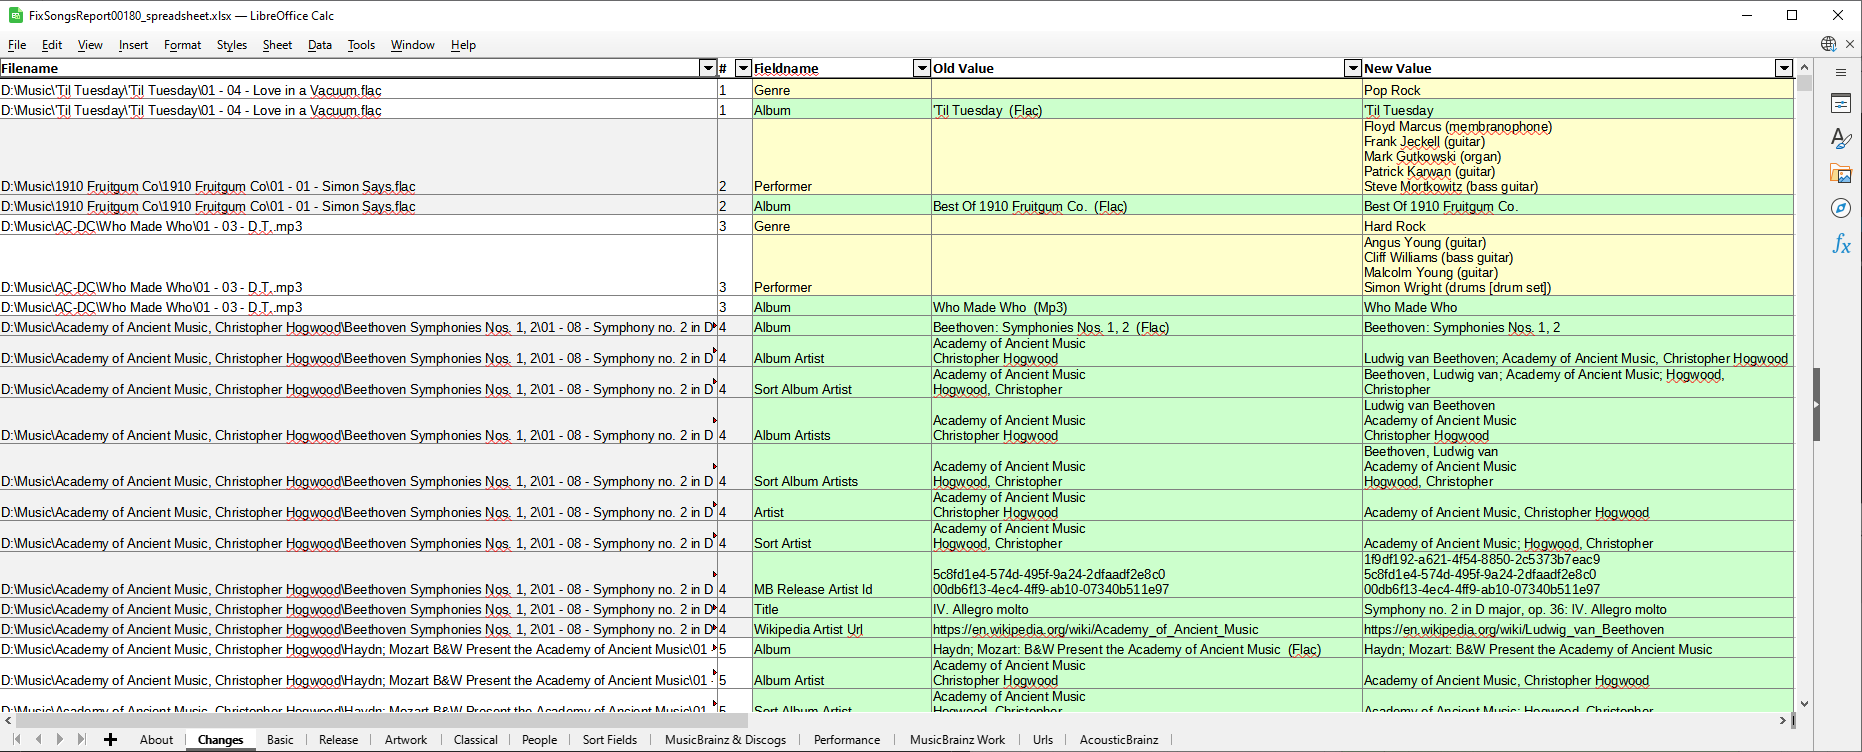Open the sidebar Gallery panel icon
1862x752 pixels.
pos(1841,173)
